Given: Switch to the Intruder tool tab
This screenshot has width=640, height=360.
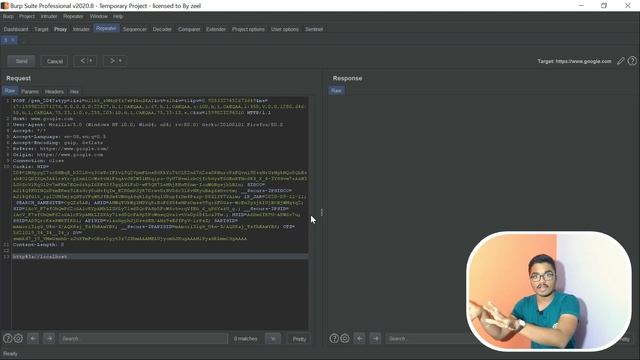Looking at the screenshot, I should (81, 29).
